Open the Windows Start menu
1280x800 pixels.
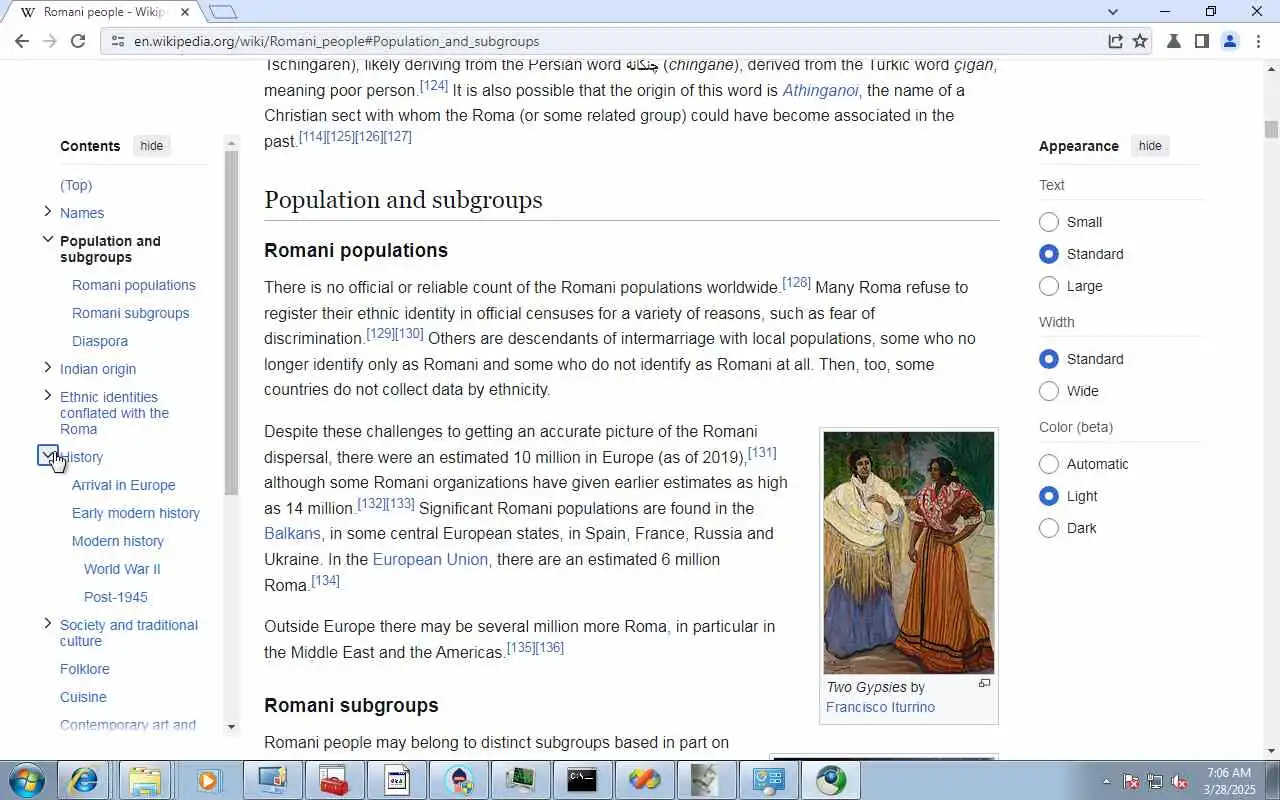26,780
